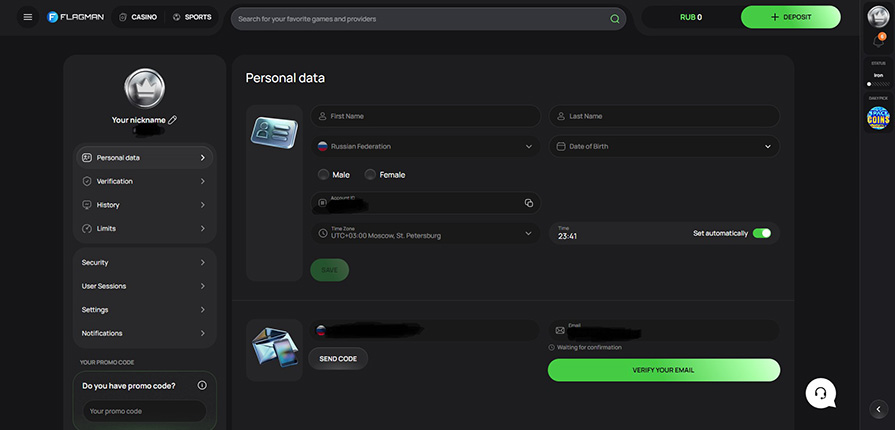The height and width of the screenshot is (430, 895).
Task: Click the First Name input field
Action: coord(426,116)
